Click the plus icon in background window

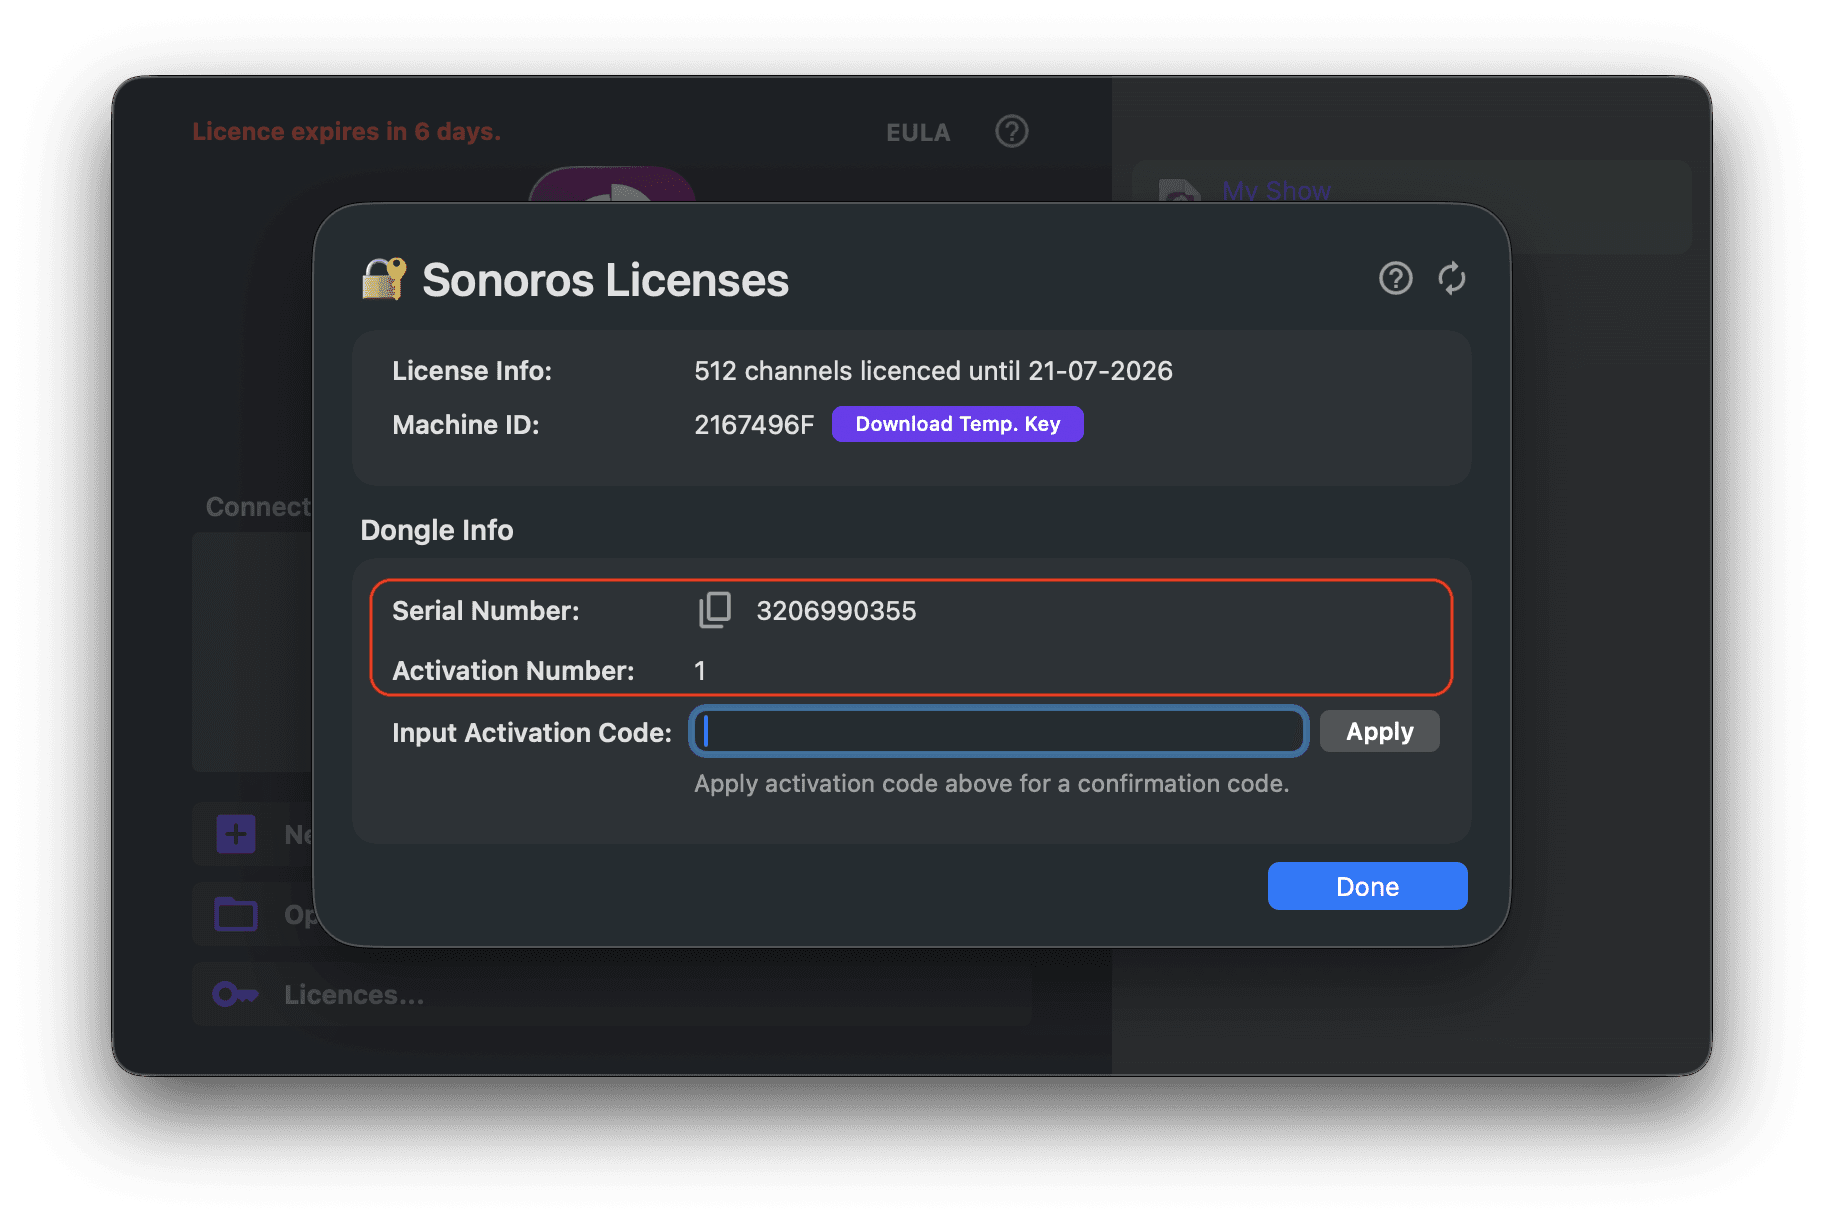(236, 834)
